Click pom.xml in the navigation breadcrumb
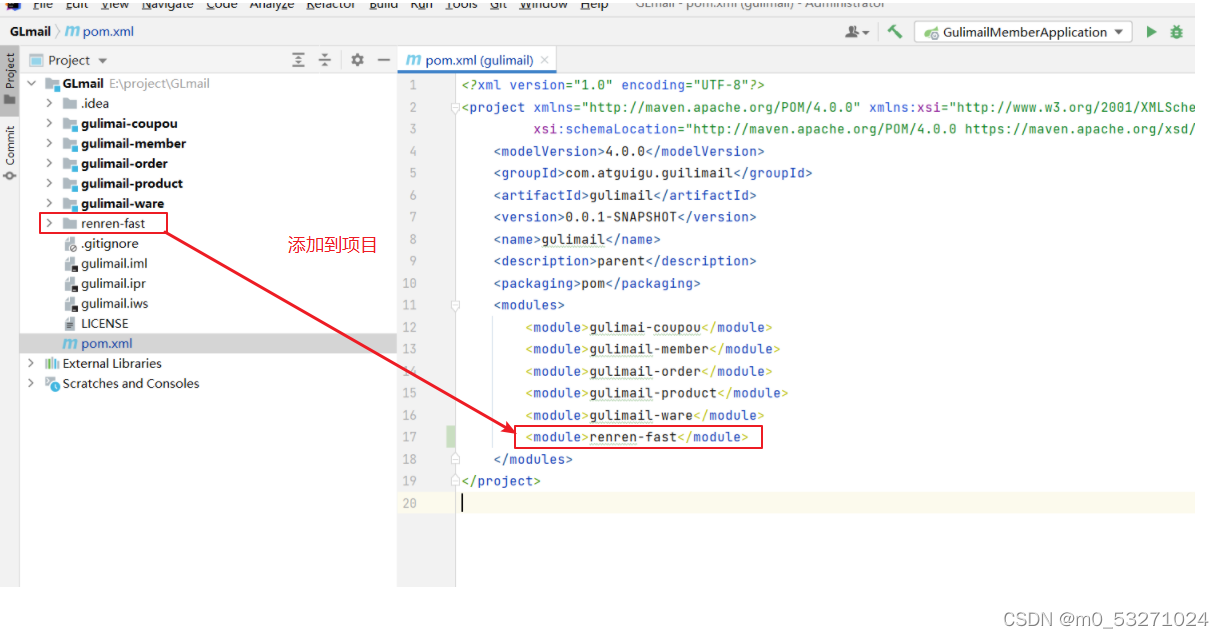 coord(100,32)
